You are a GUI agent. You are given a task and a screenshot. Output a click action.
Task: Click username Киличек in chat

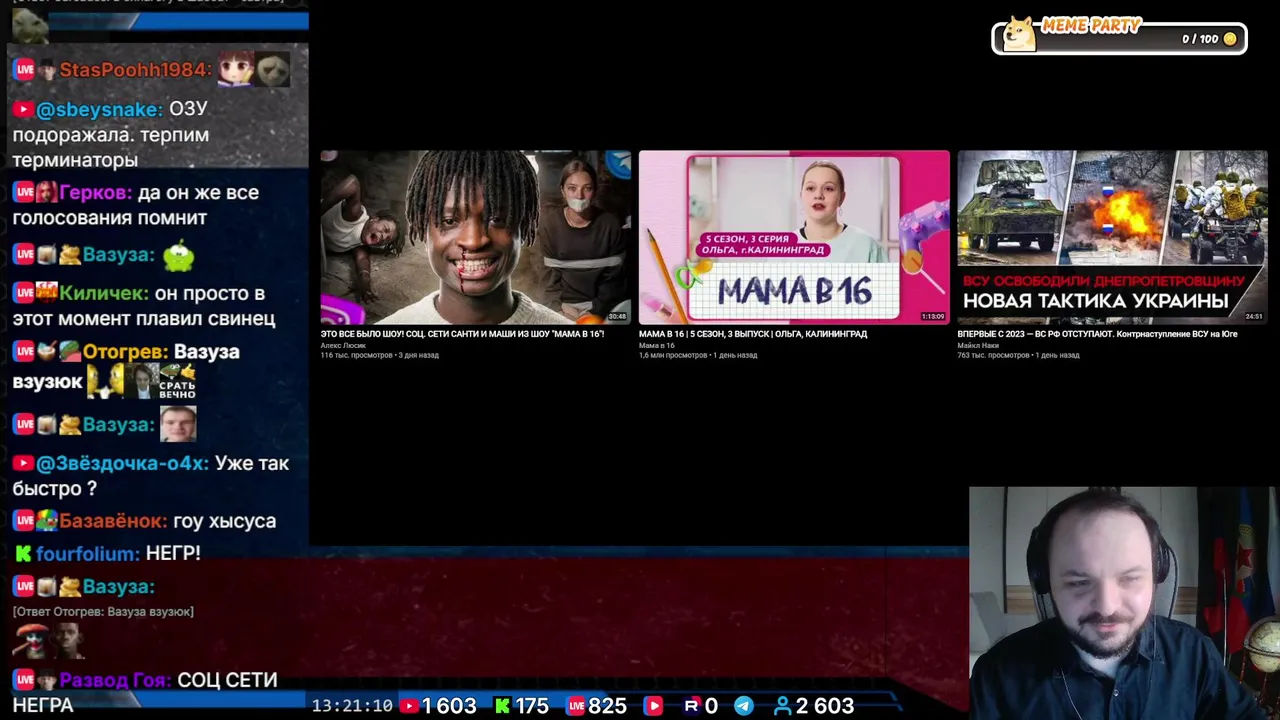coord(104,294)
